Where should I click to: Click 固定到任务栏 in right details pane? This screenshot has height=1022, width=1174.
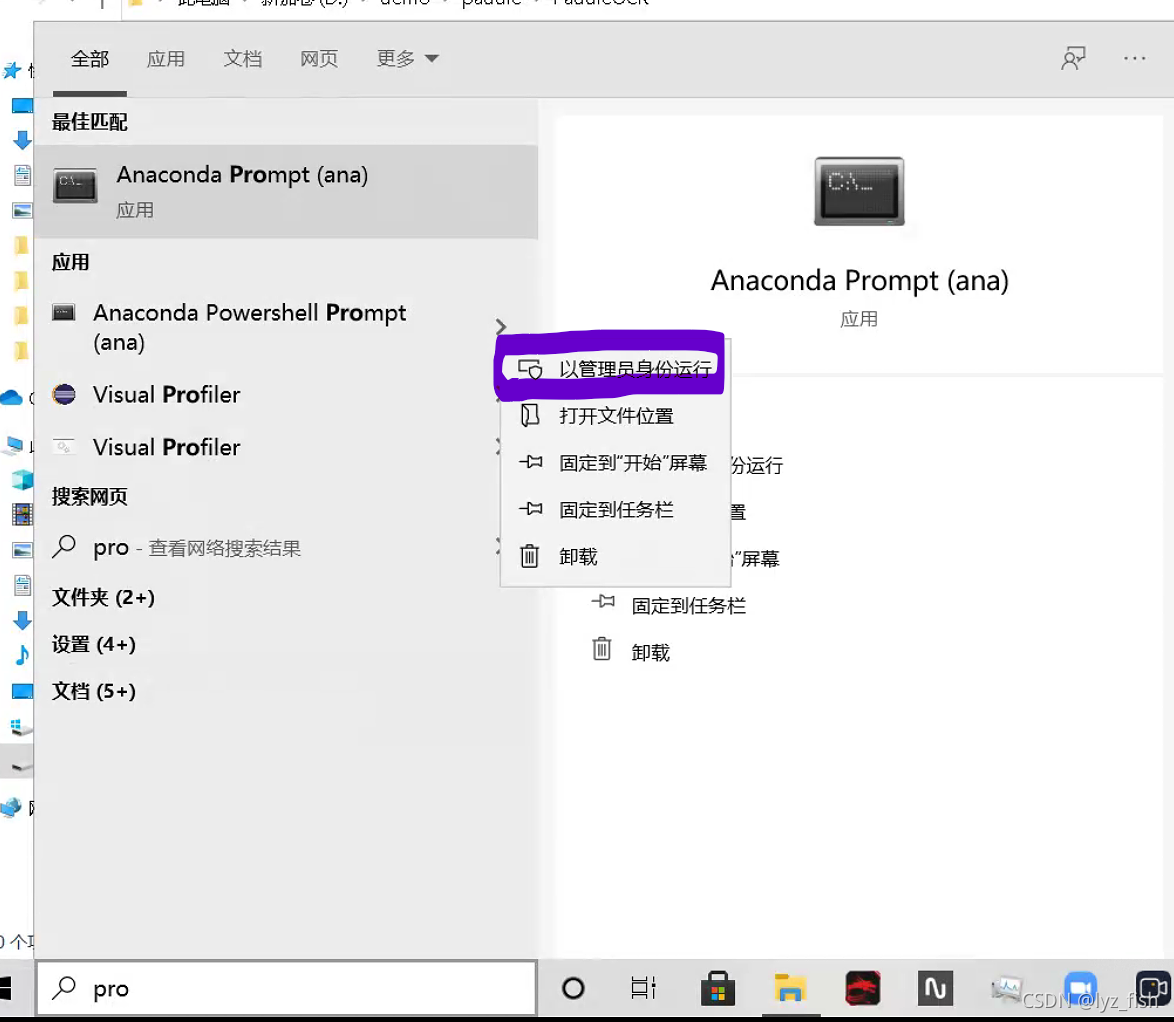(689, 606)
